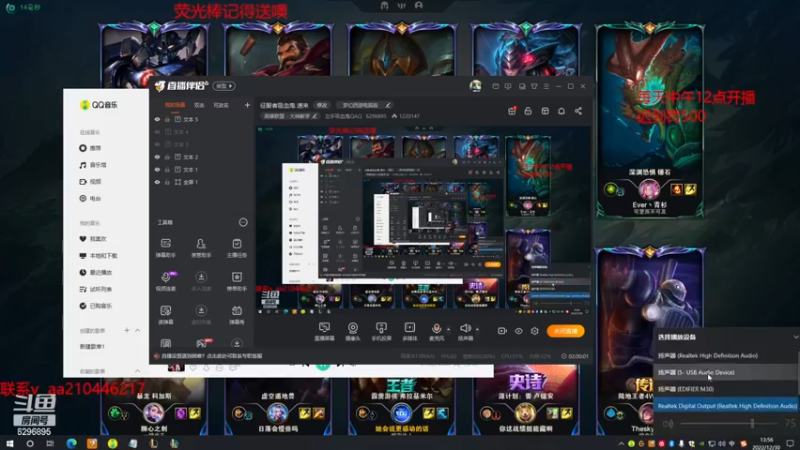Add 多媒体 media source
This screenshot has height=450, width=800.
(x=410, y=331)
